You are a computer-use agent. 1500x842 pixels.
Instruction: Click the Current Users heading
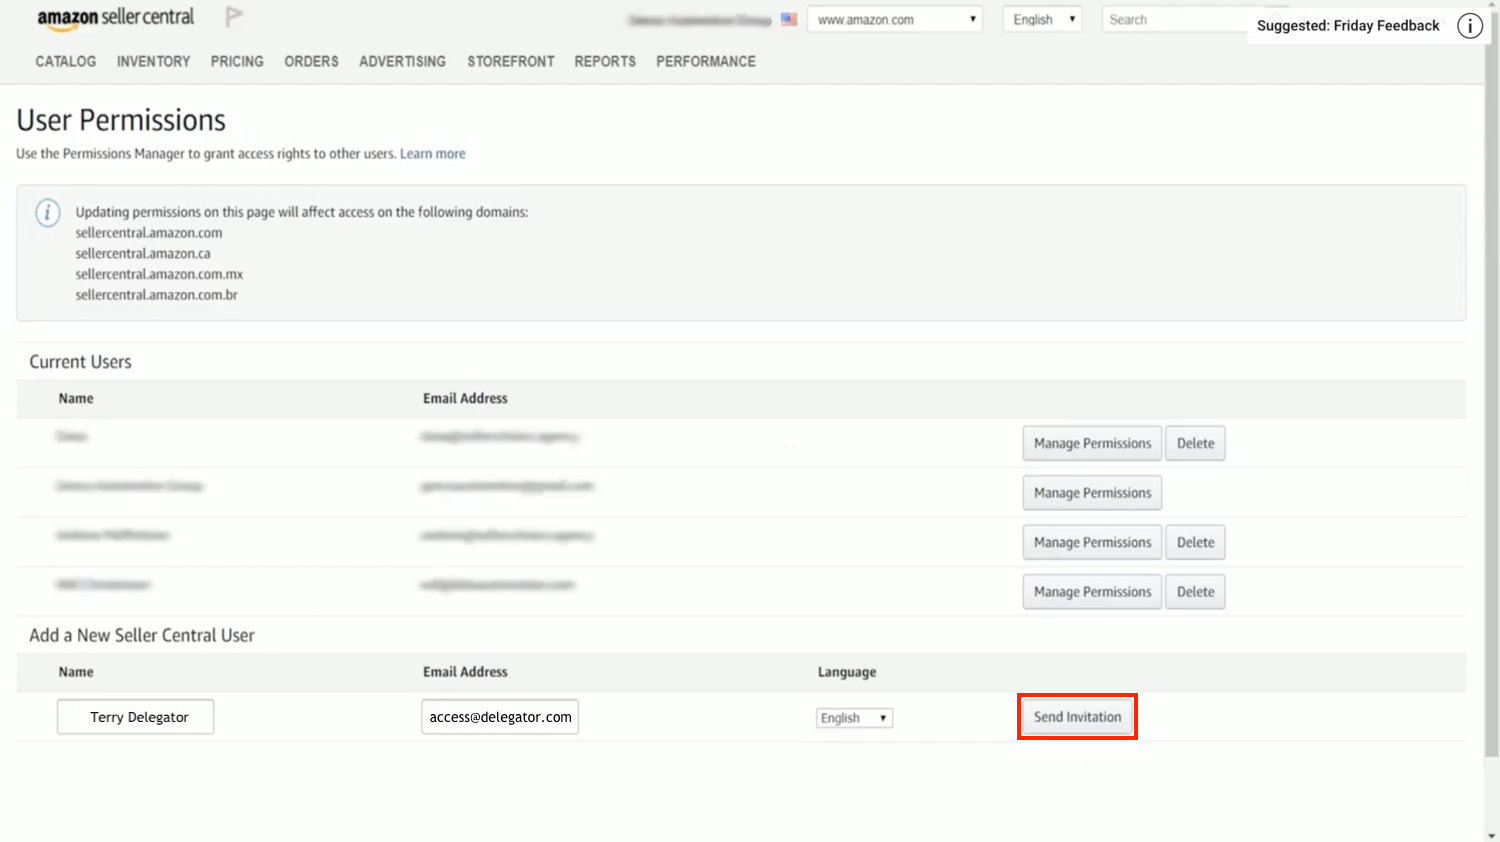point(80,362)
